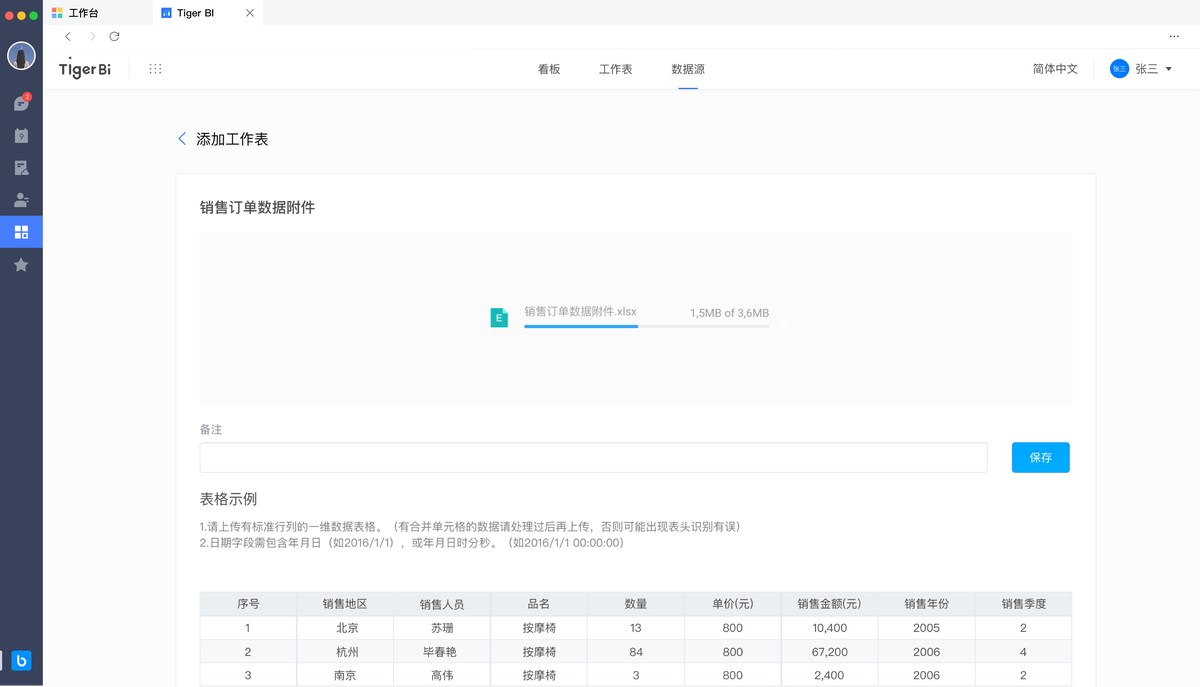
Task: Refresh the page with the reload icon
Action: pos(114,36)
